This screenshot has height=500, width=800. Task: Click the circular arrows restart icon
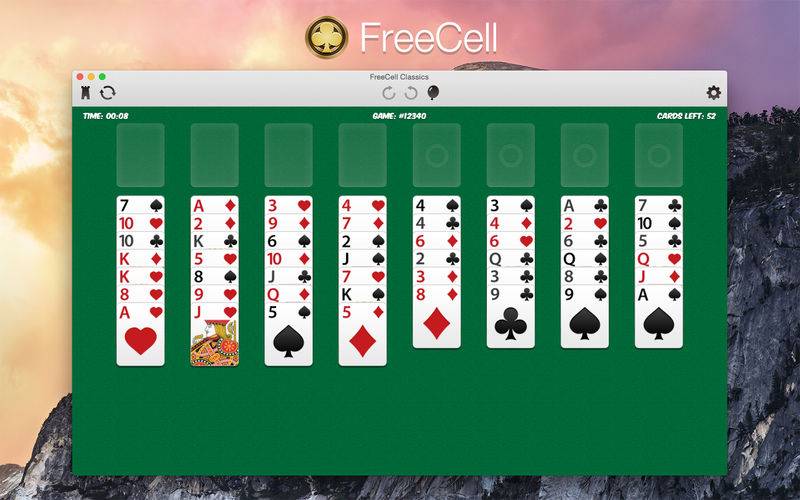108,93
